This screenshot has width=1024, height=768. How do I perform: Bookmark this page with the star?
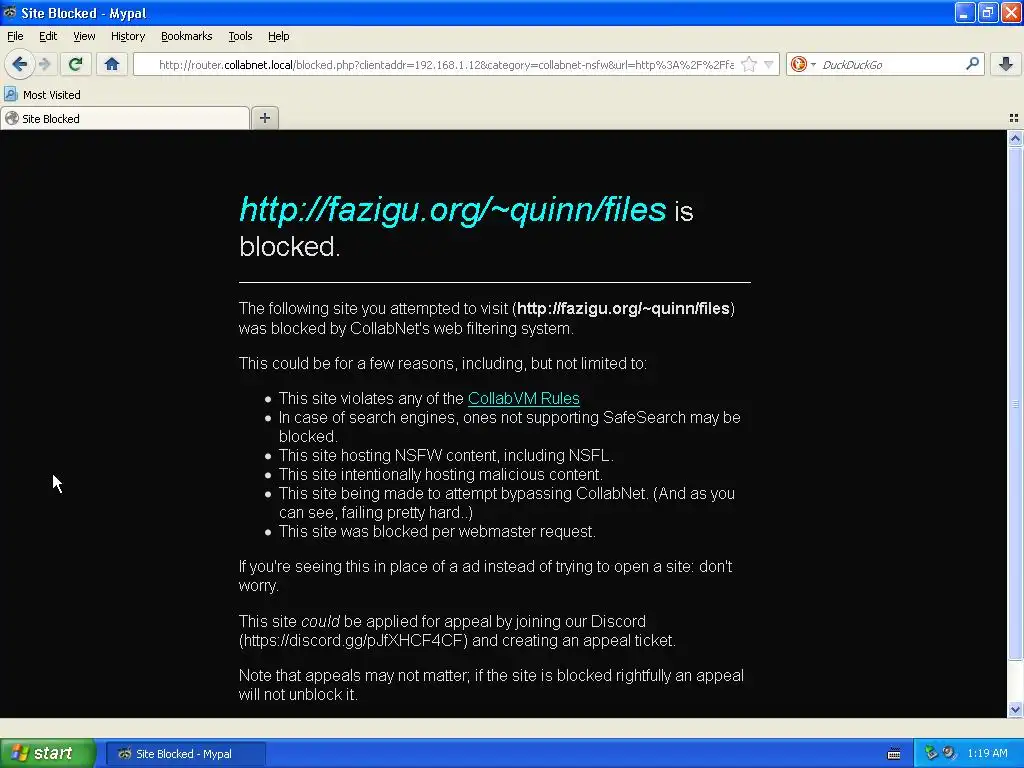pos(749,64)
